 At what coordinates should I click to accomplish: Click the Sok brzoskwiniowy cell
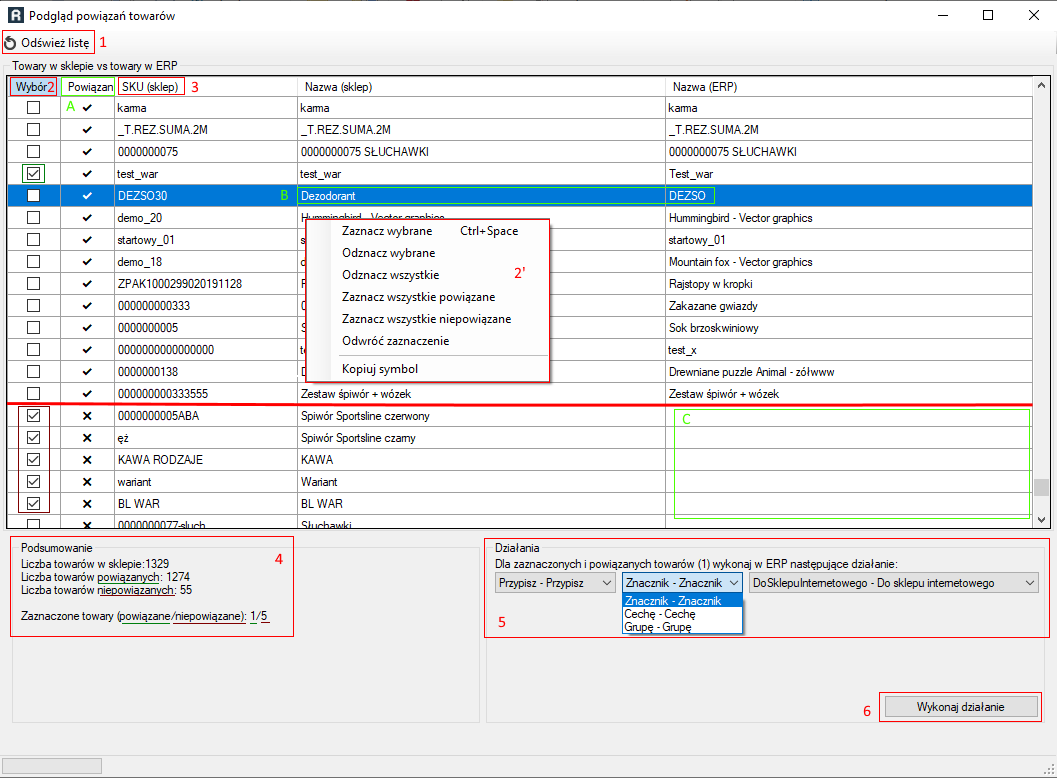[x=849, y=328]
